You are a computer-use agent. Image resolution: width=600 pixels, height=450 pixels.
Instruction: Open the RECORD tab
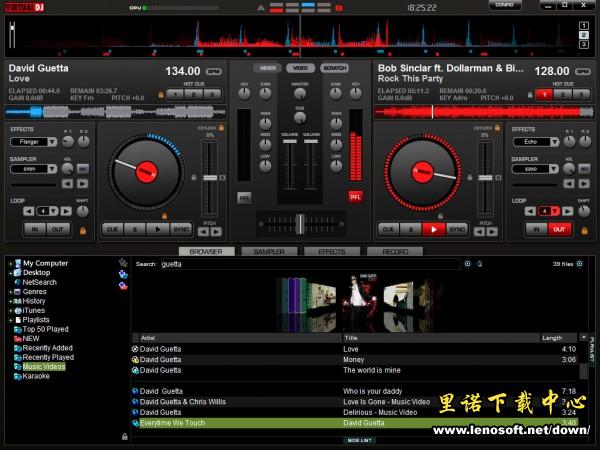pos(395,252)
